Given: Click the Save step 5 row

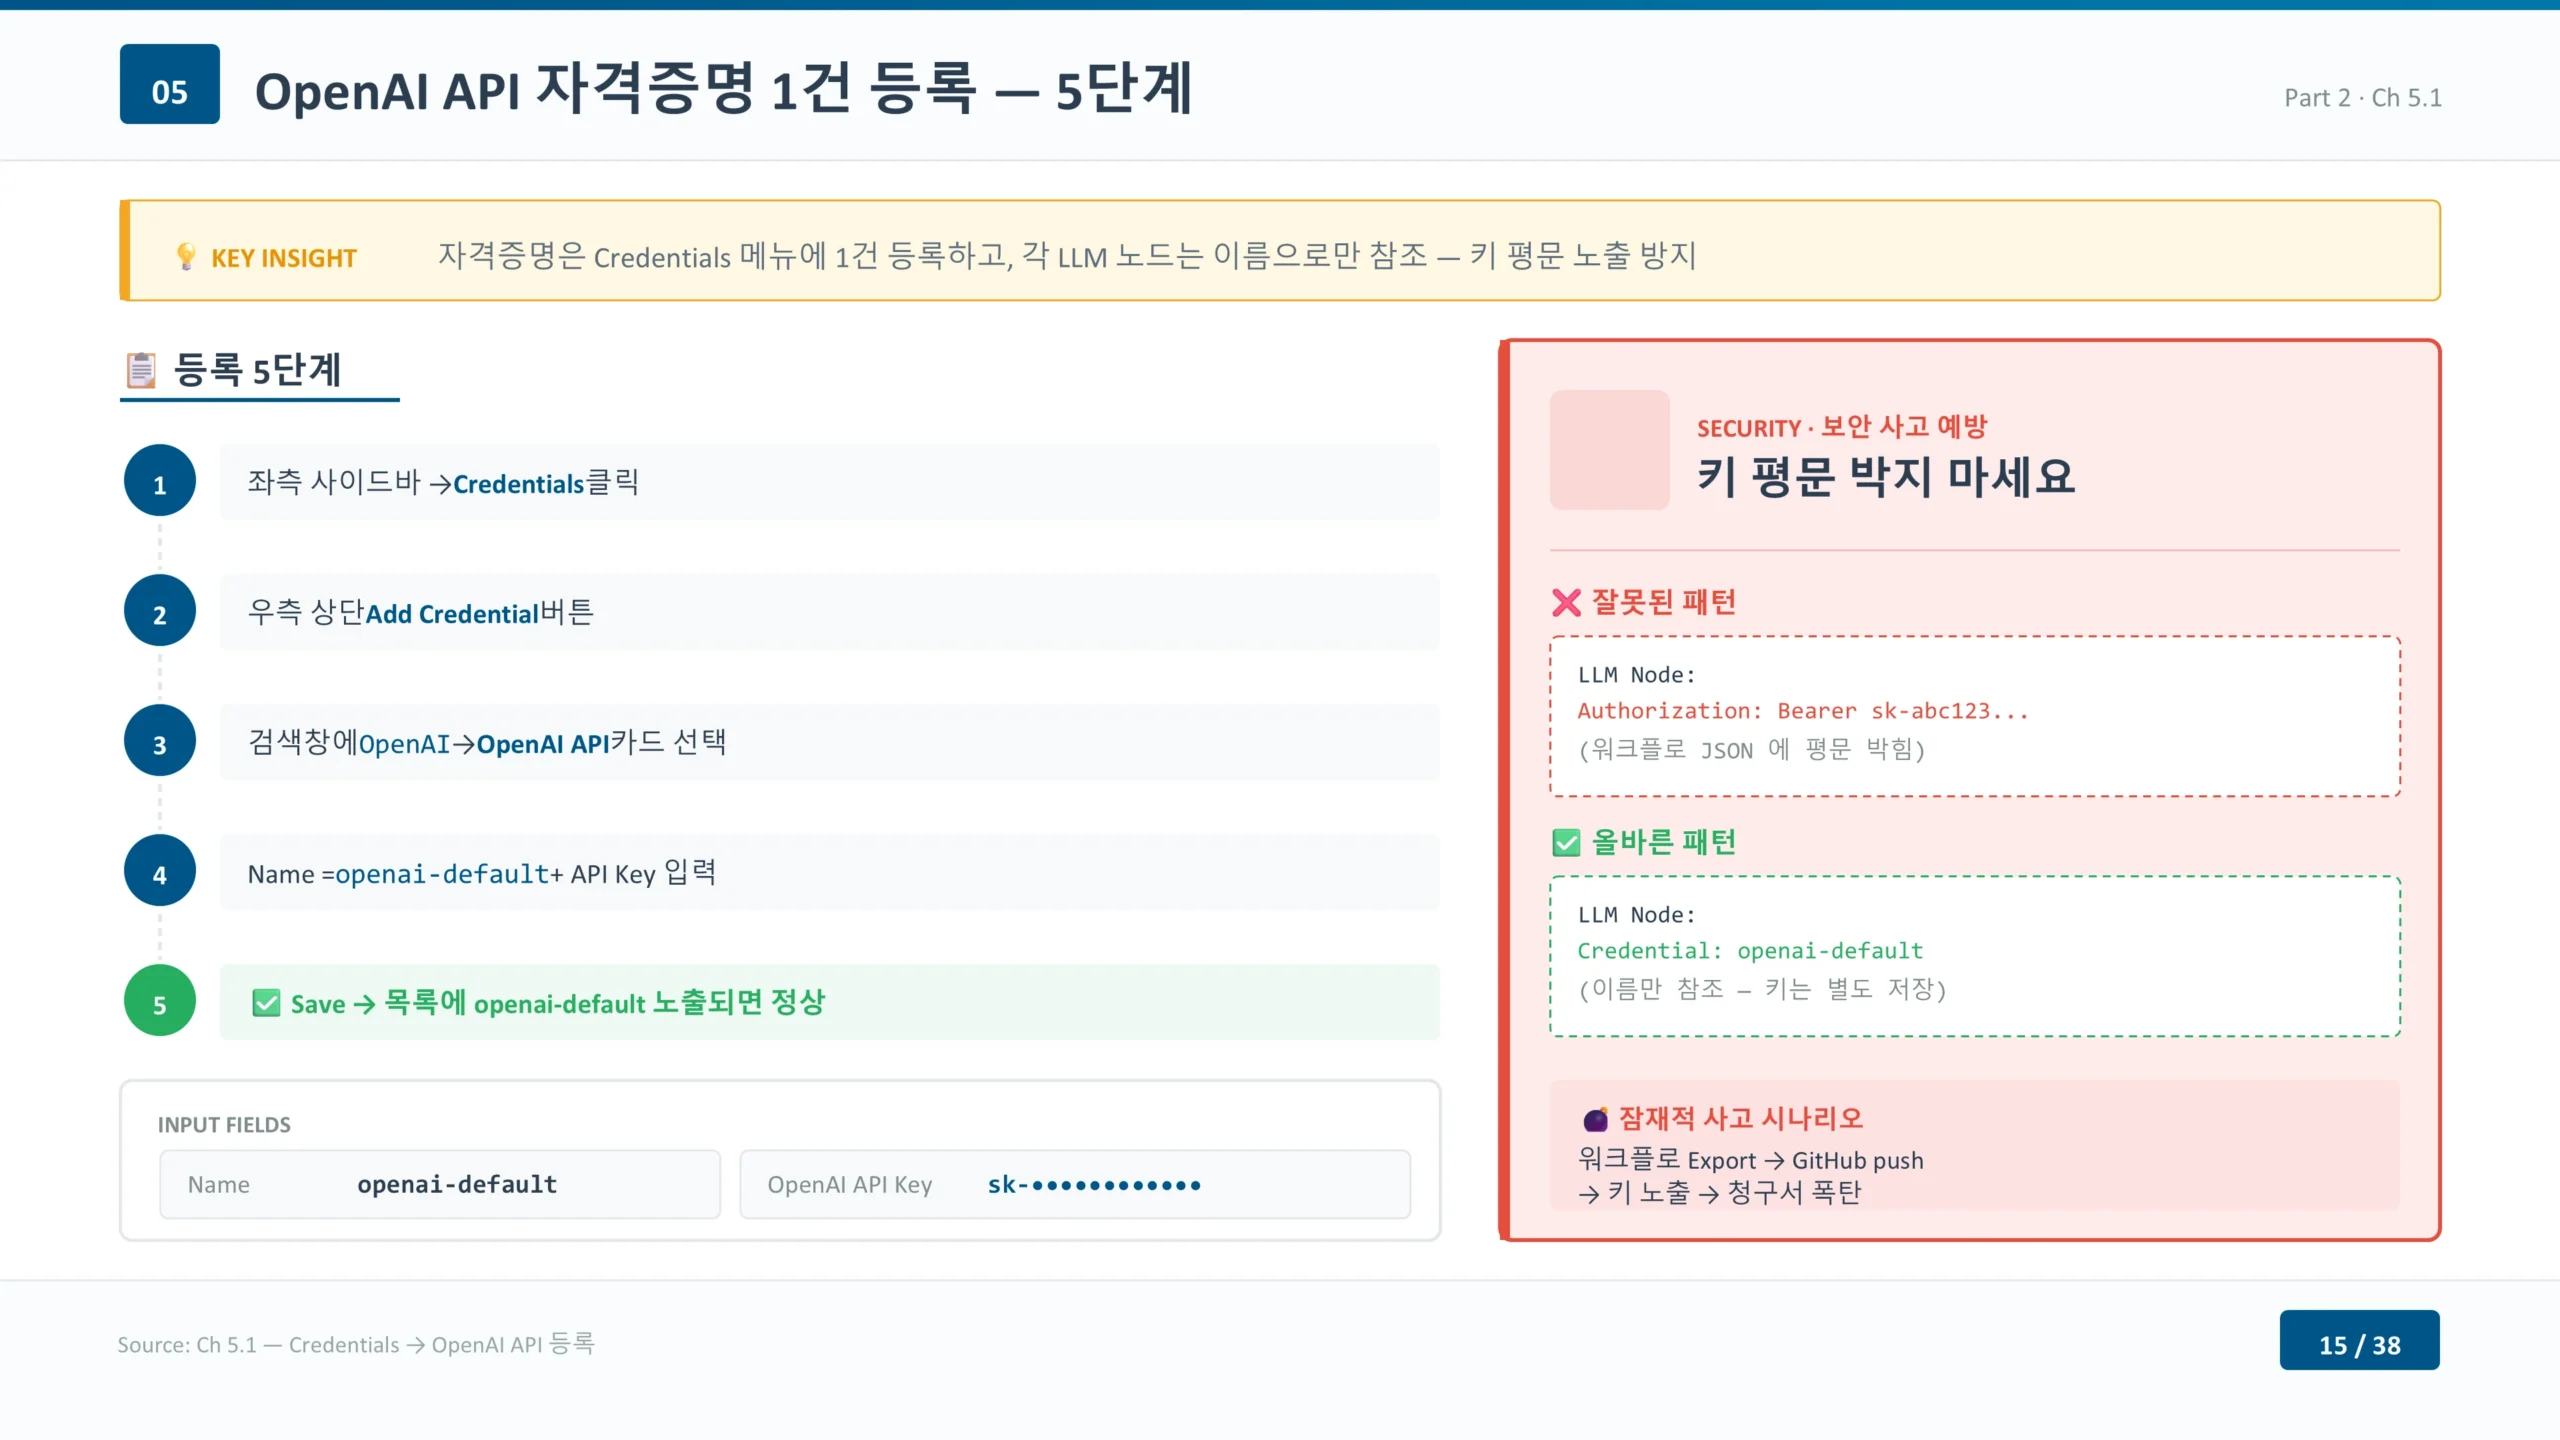Looking at the screenshot, I should pos(830,1002).
